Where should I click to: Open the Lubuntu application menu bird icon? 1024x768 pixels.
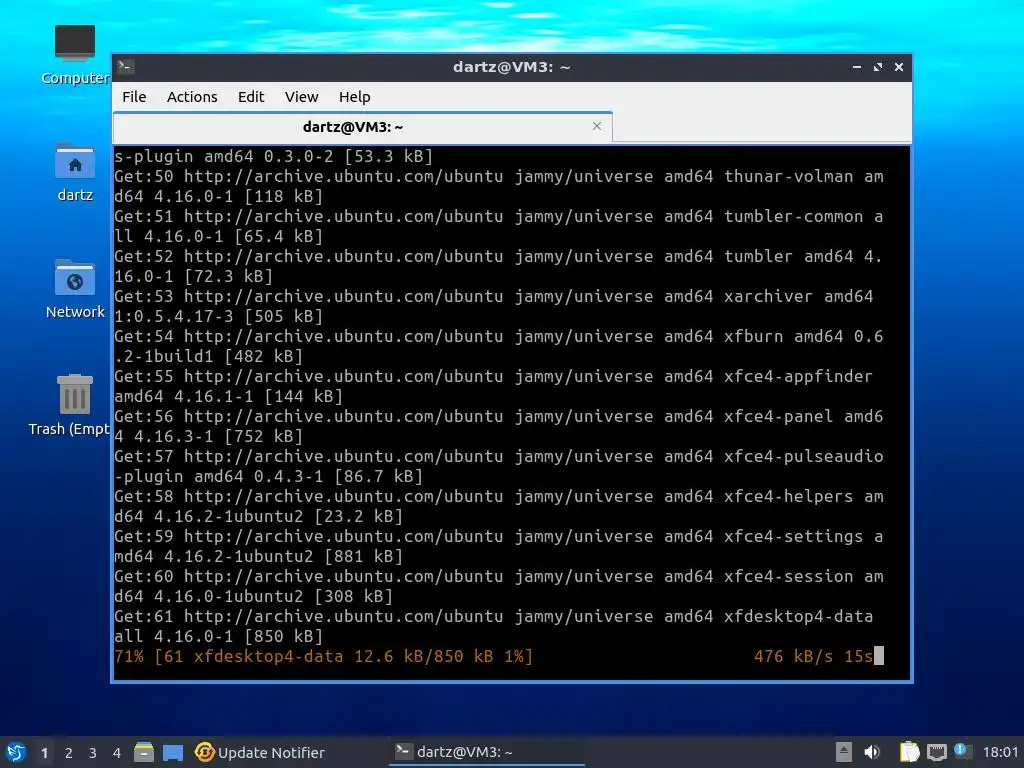(x=16, y=752)
